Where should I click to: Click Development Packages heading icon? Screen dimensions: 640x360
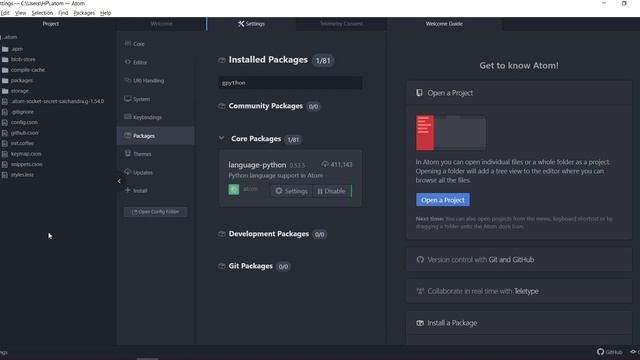tap(222, 234)
